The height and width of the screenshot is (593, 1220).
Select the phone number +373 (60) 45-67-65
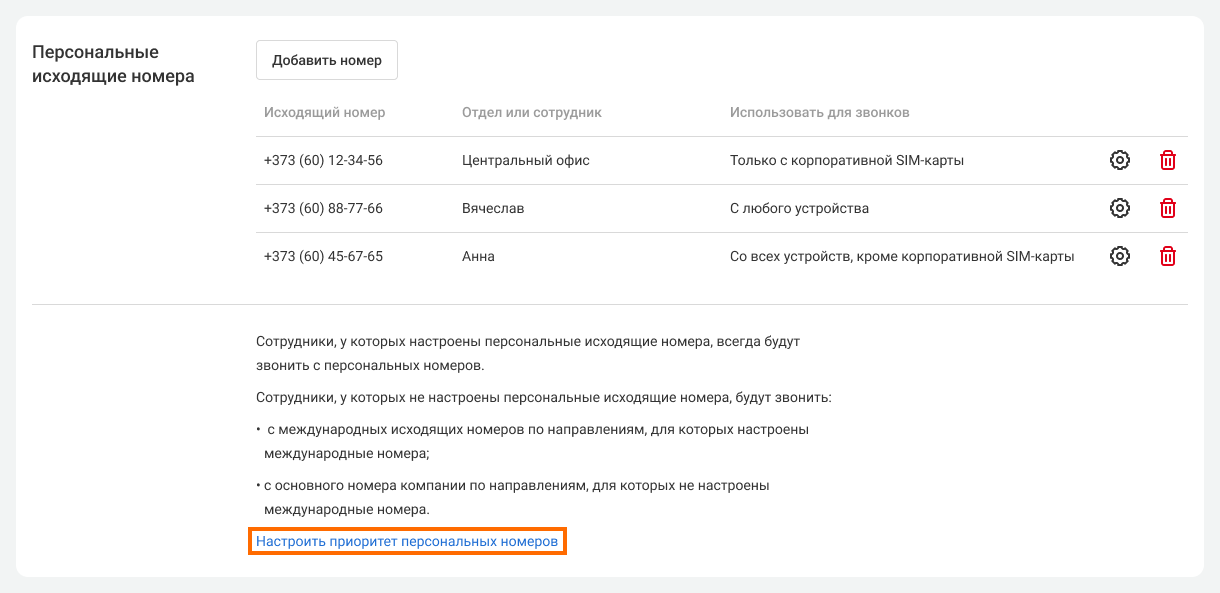point(323,256)
